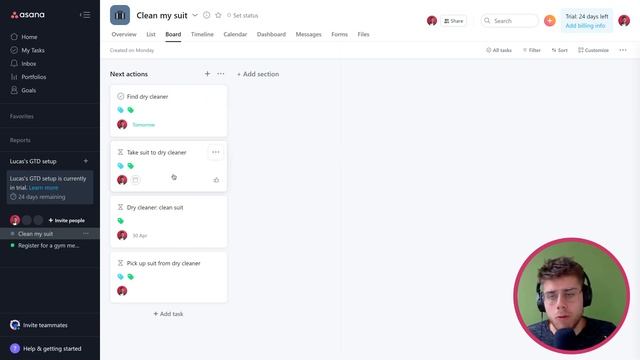640x360 pixels.
Task: Open the Filter options
Action: [x=531, y=50]
